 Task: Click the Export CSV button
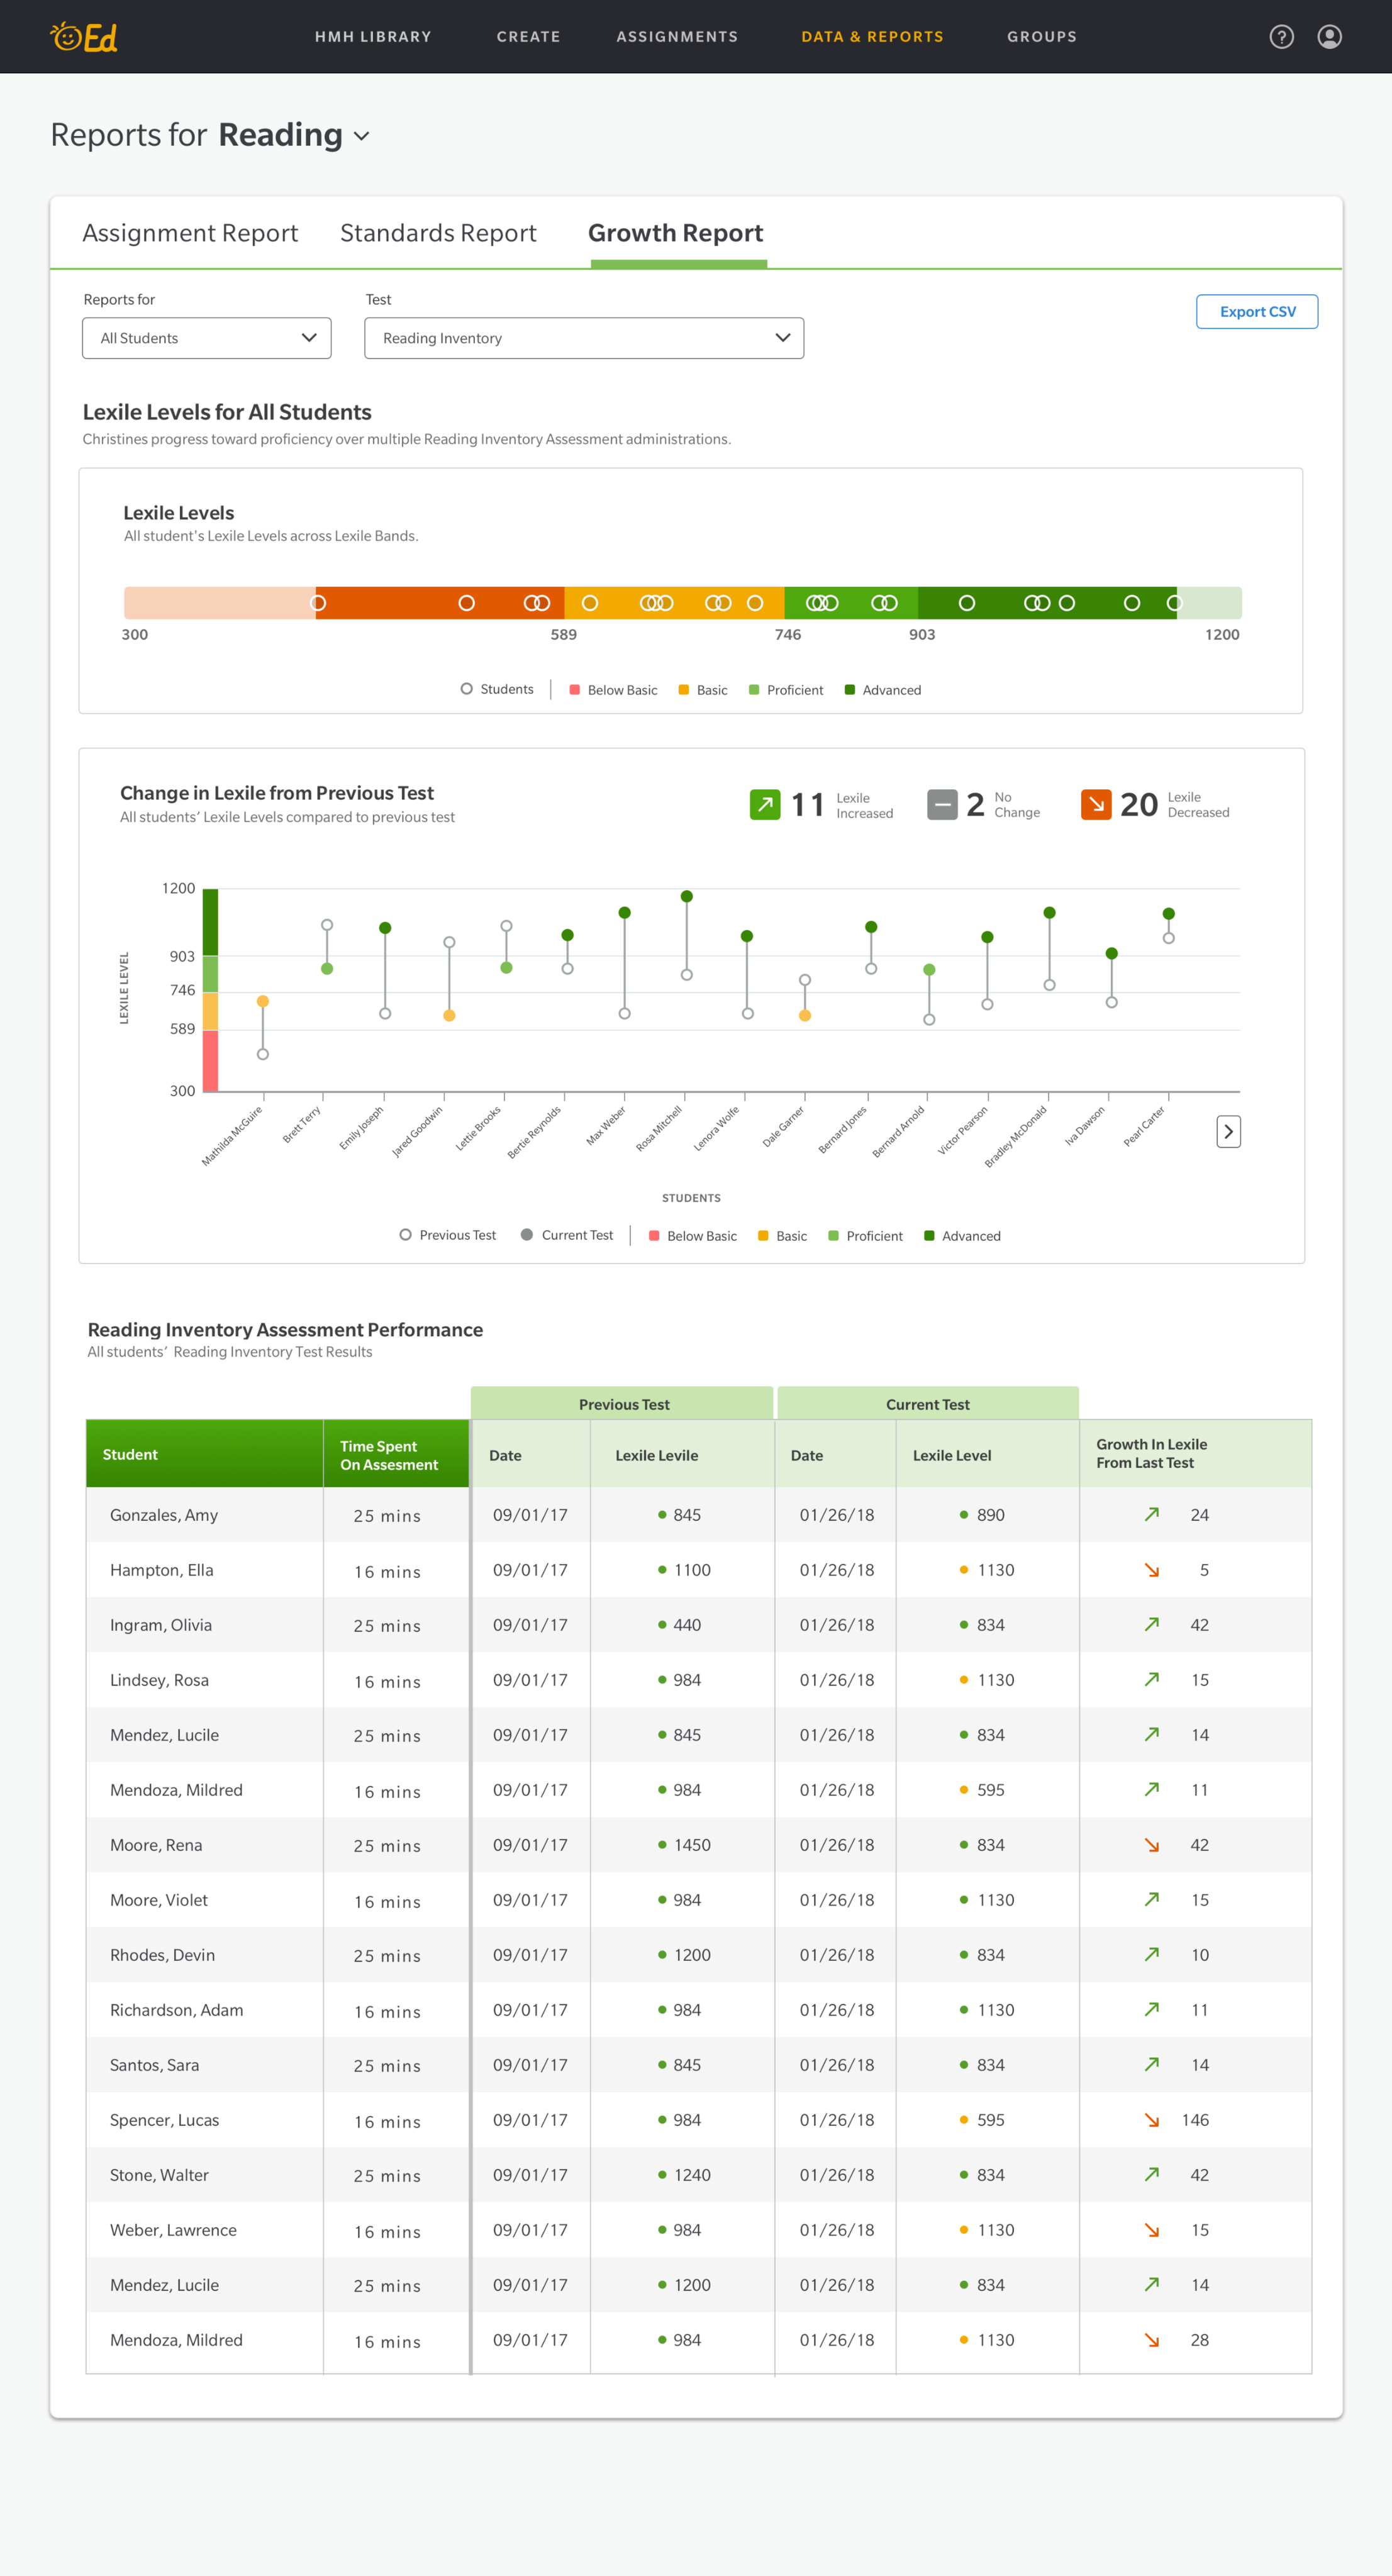pos(1256,311)
